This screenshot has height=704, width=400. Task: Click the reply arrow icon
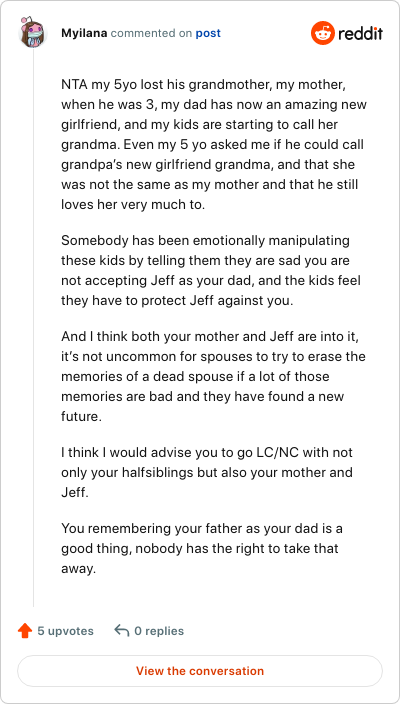coord(121,630)
